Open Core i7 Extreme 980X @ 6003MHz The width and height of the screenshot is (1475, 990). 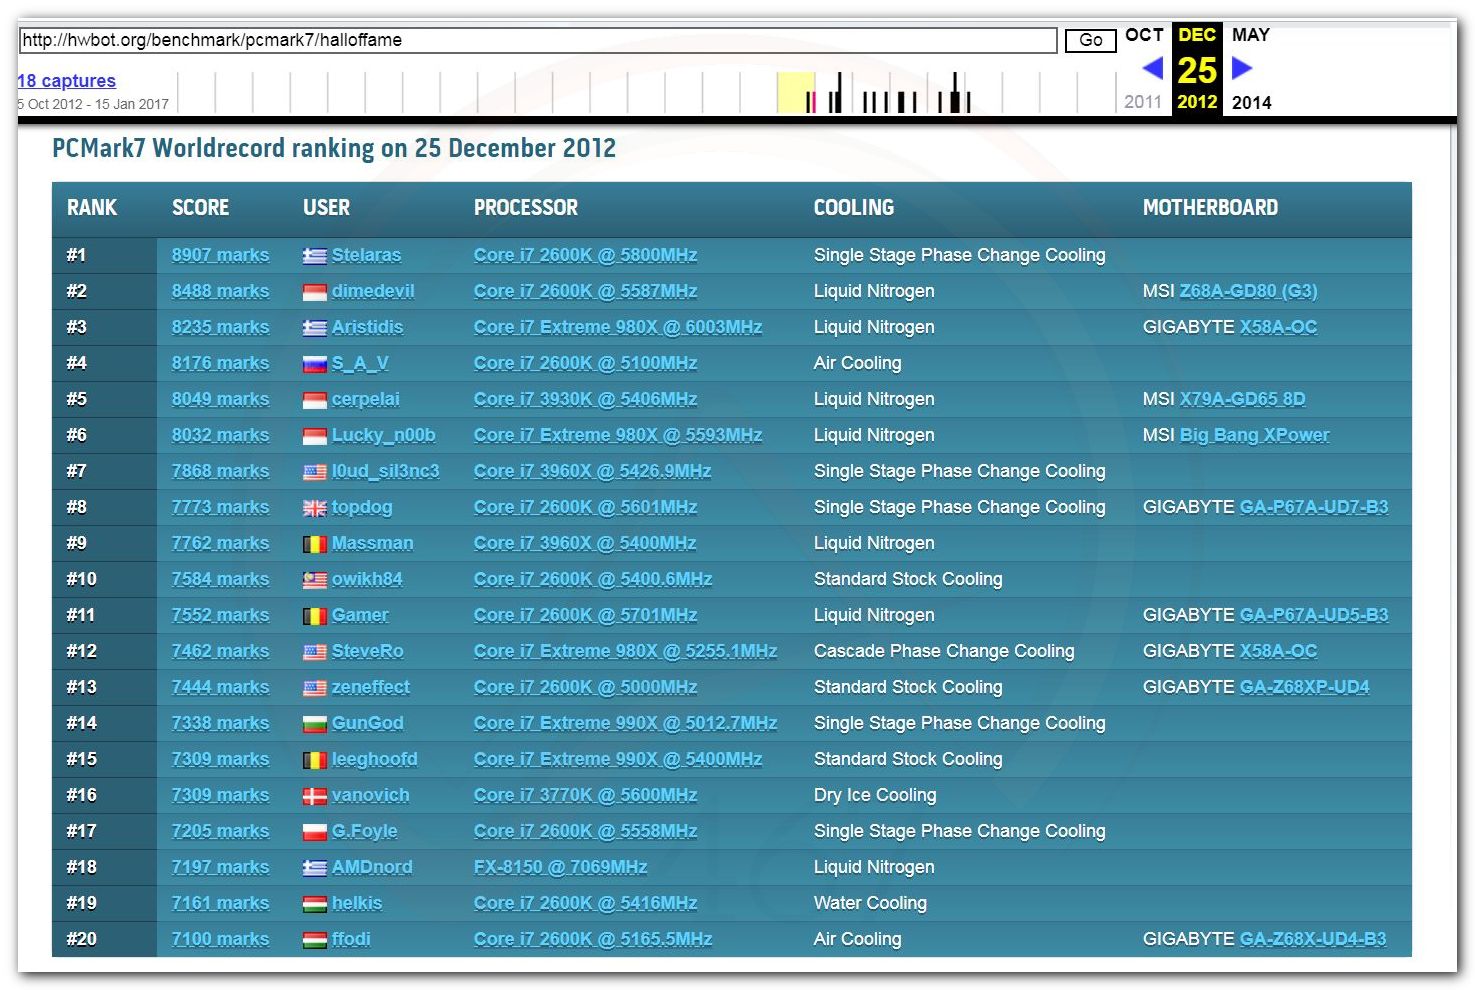tap(618, 327)
